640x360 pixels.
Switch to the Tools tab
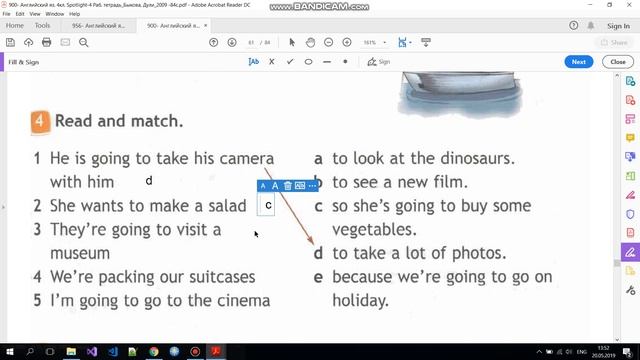pyautogui.click(x=42, y=25)
